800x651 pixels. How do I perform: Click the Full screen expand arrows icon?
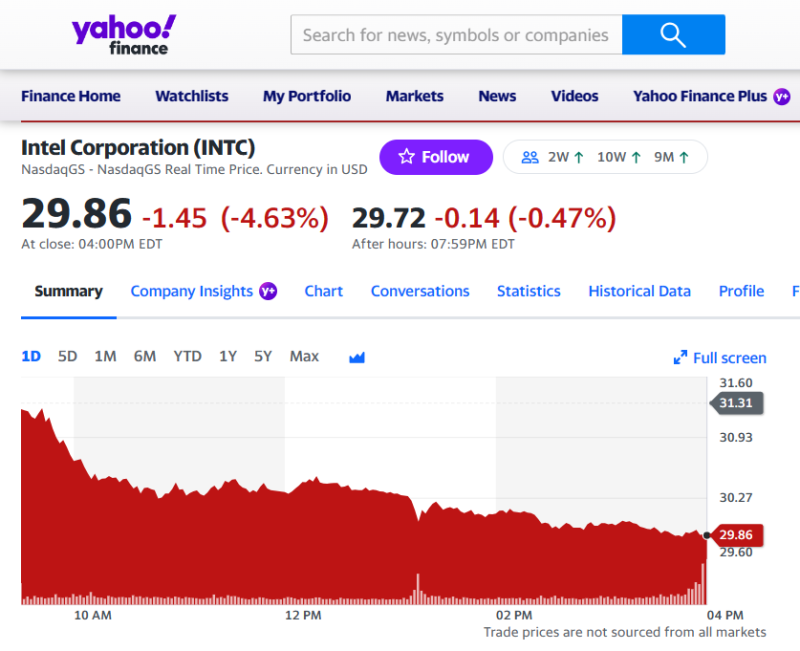click(680, 358)
